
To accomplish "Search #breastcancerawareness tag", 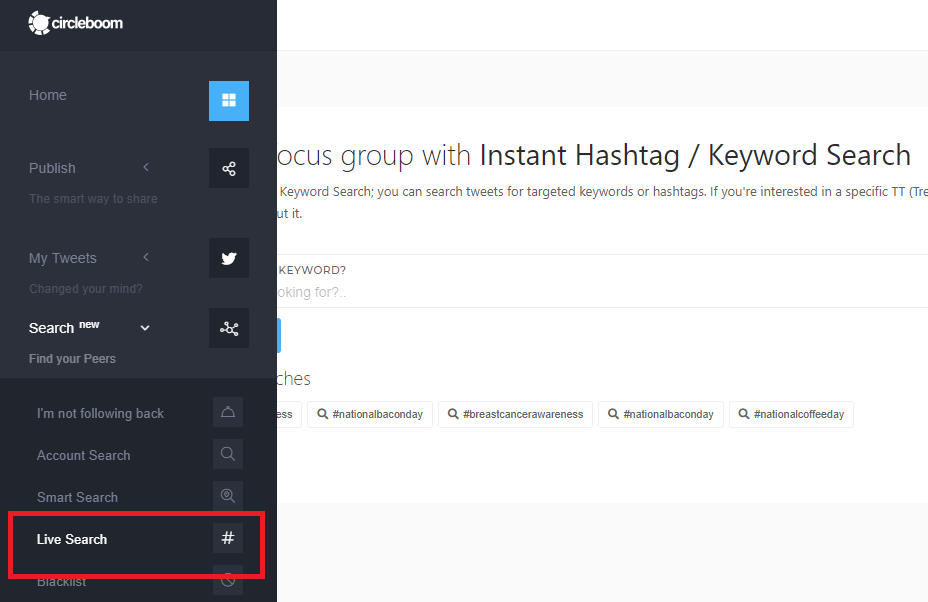I will click(515, 414).
